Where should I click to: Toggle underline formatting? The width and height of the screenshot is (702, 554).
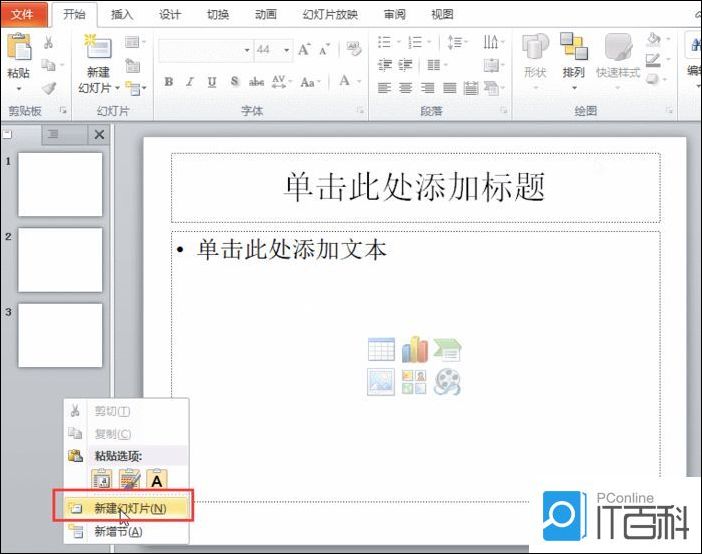pyautogui.click(x=212, y=82)
